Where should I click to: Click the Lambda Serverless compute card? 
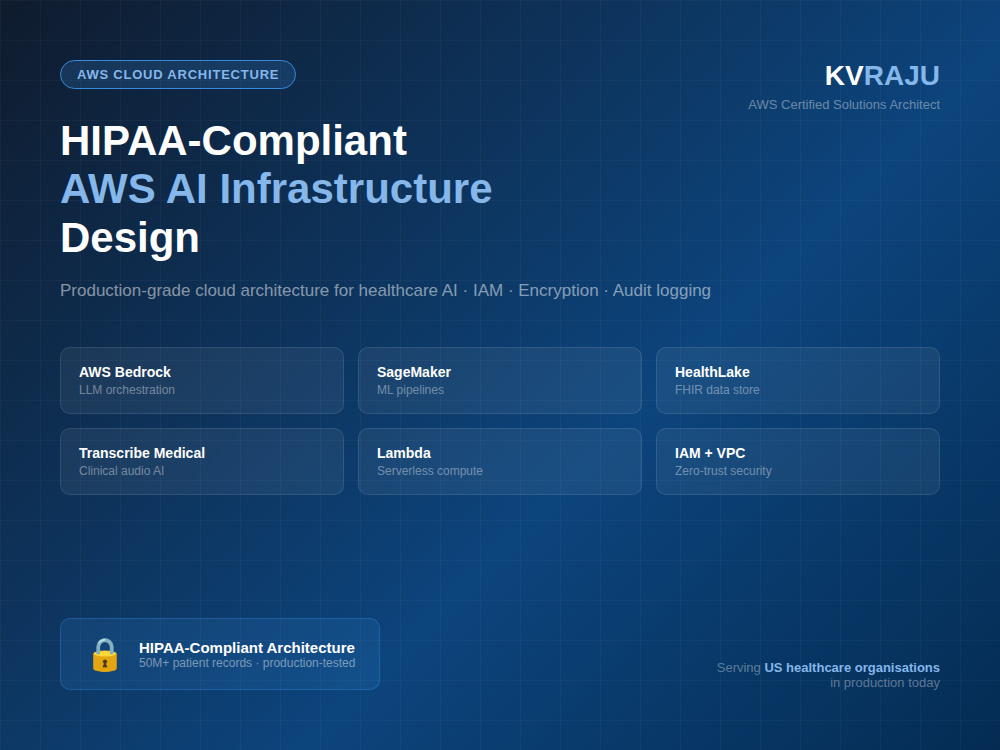(x=500, y=462)
